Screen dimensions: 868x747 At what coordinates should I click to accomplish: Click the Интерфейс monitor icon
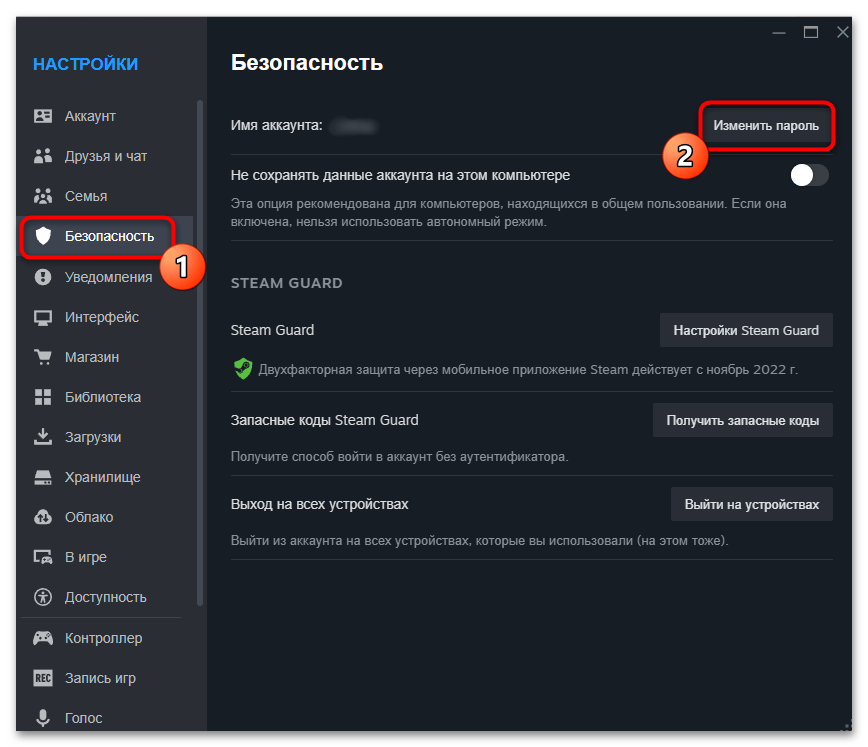point(43,317)
